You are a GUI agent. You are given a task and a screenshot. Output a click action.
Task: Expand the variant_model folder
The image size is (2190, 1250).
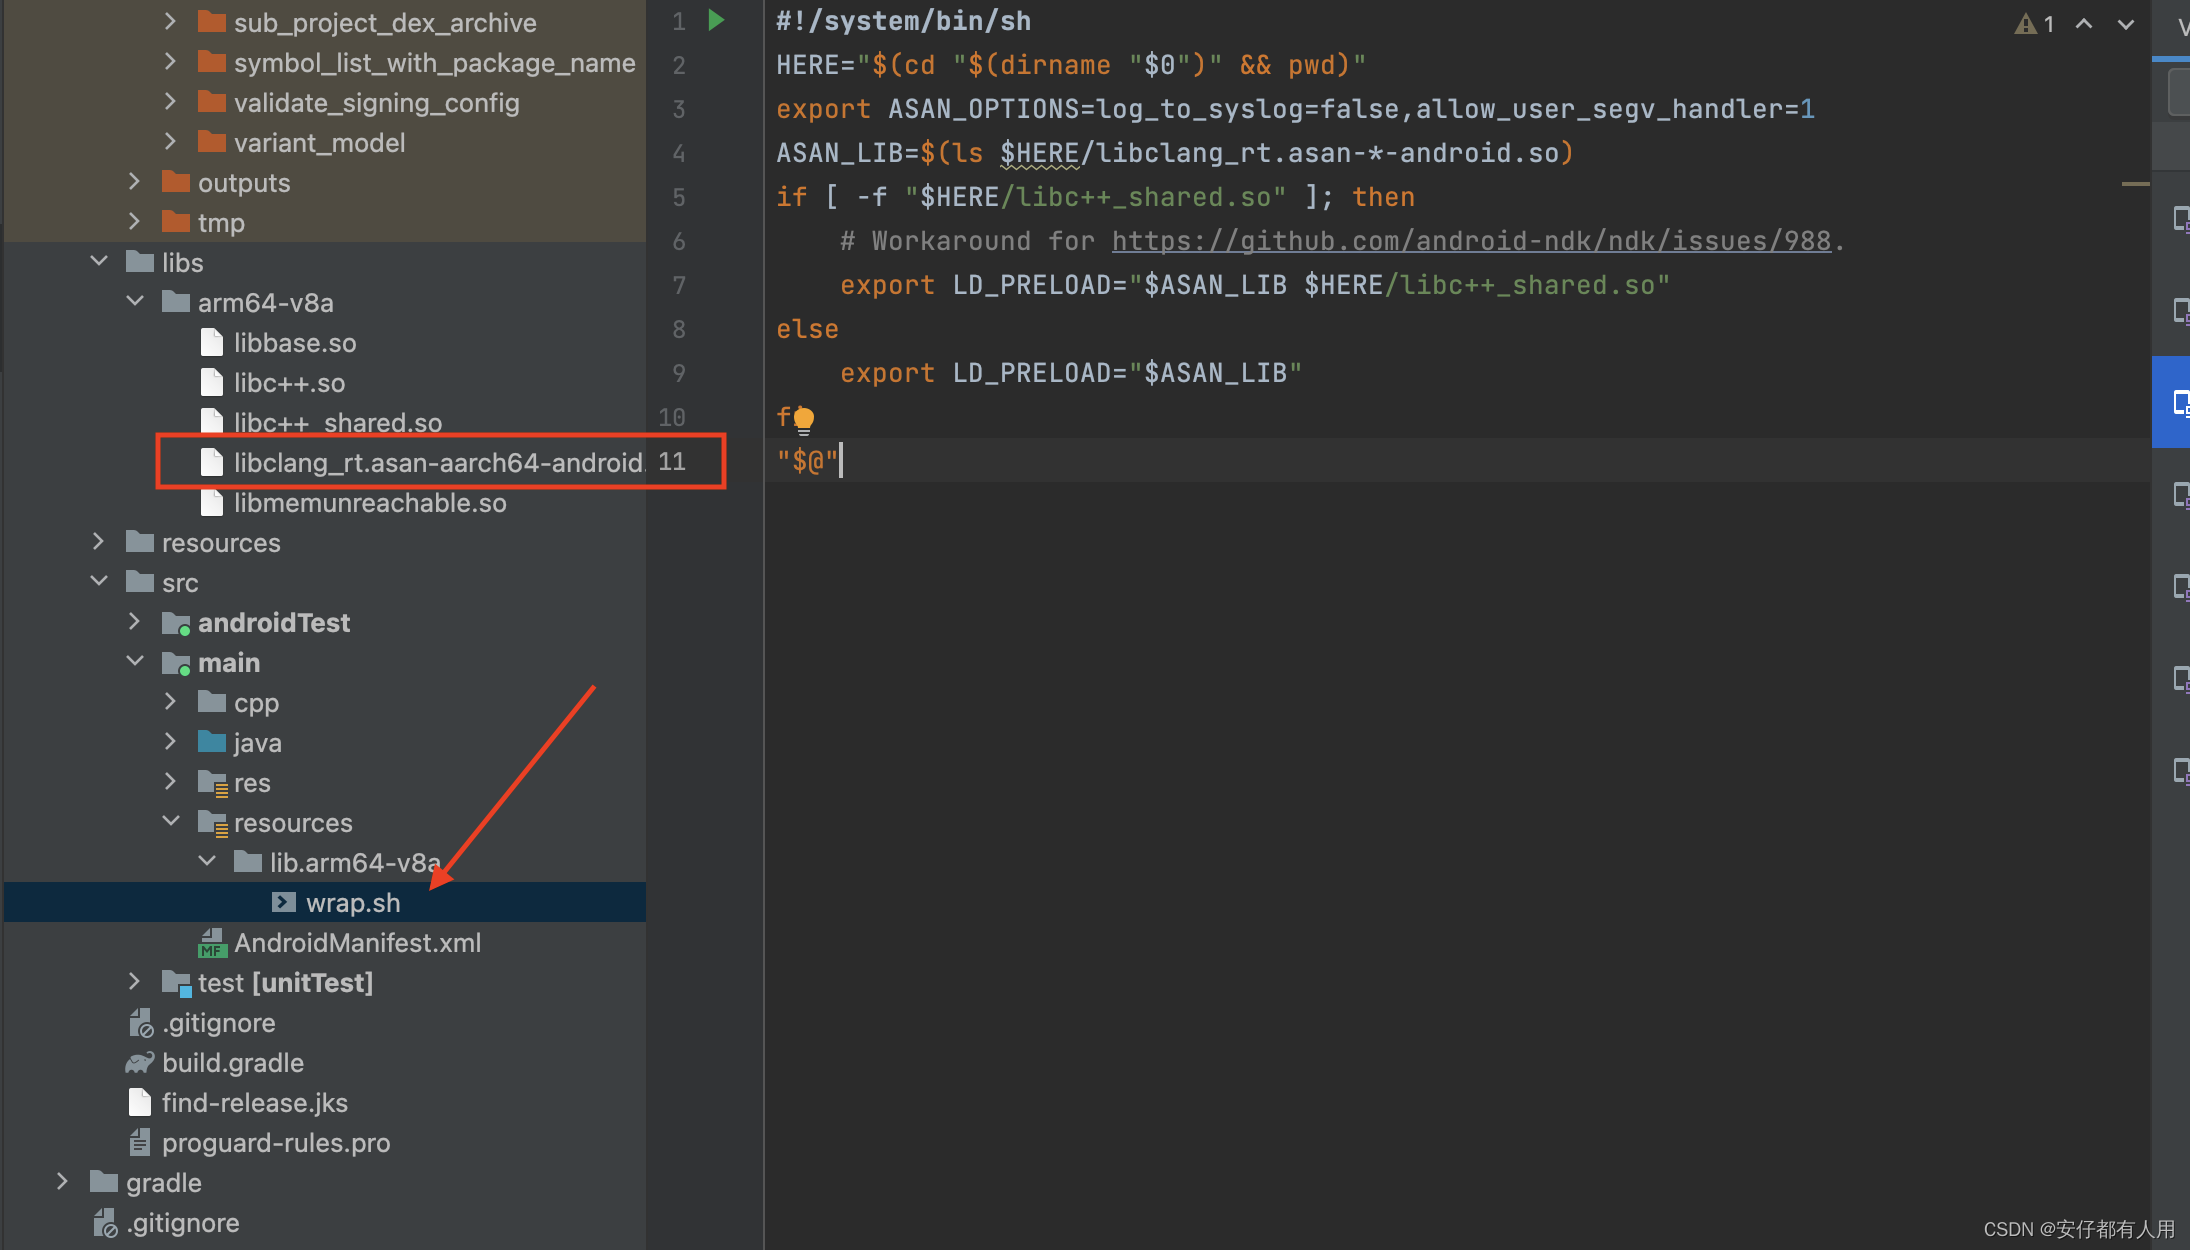(170, 141)
